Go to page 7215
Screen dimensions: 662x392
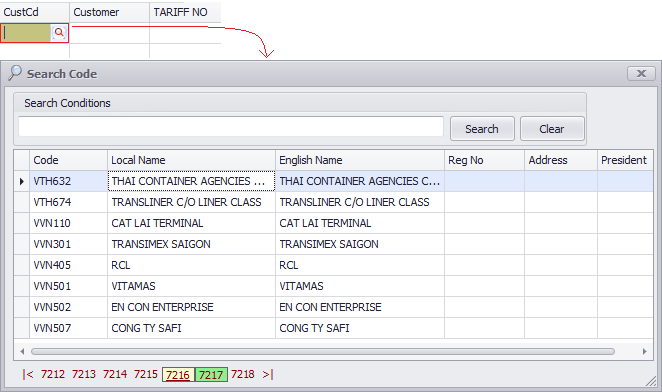pyautogui.click(x=146, y=374)
